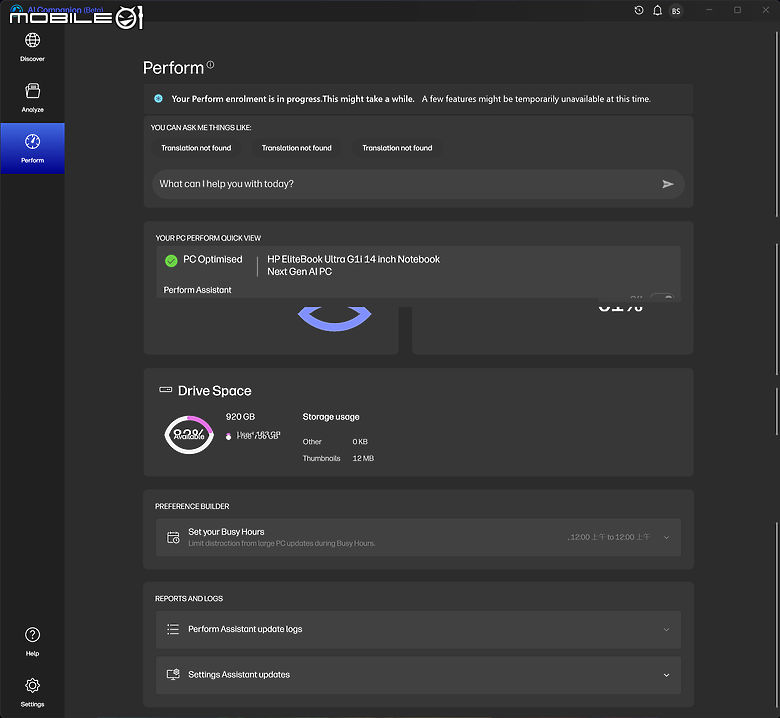Open the Analyze section in sidebar
Screen dimensions: 780x718
(x=32, y=98)
